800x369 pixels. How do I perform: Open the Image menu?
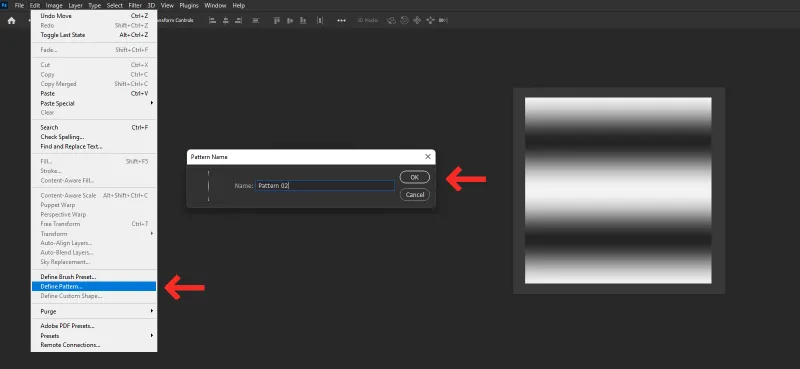54,6
